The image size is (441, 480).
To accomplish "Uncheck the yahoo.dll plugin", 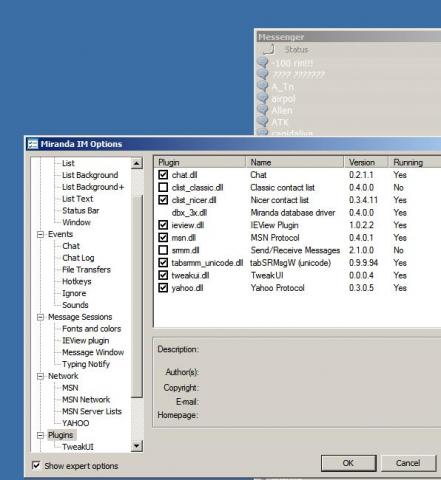I will [163, 288].
